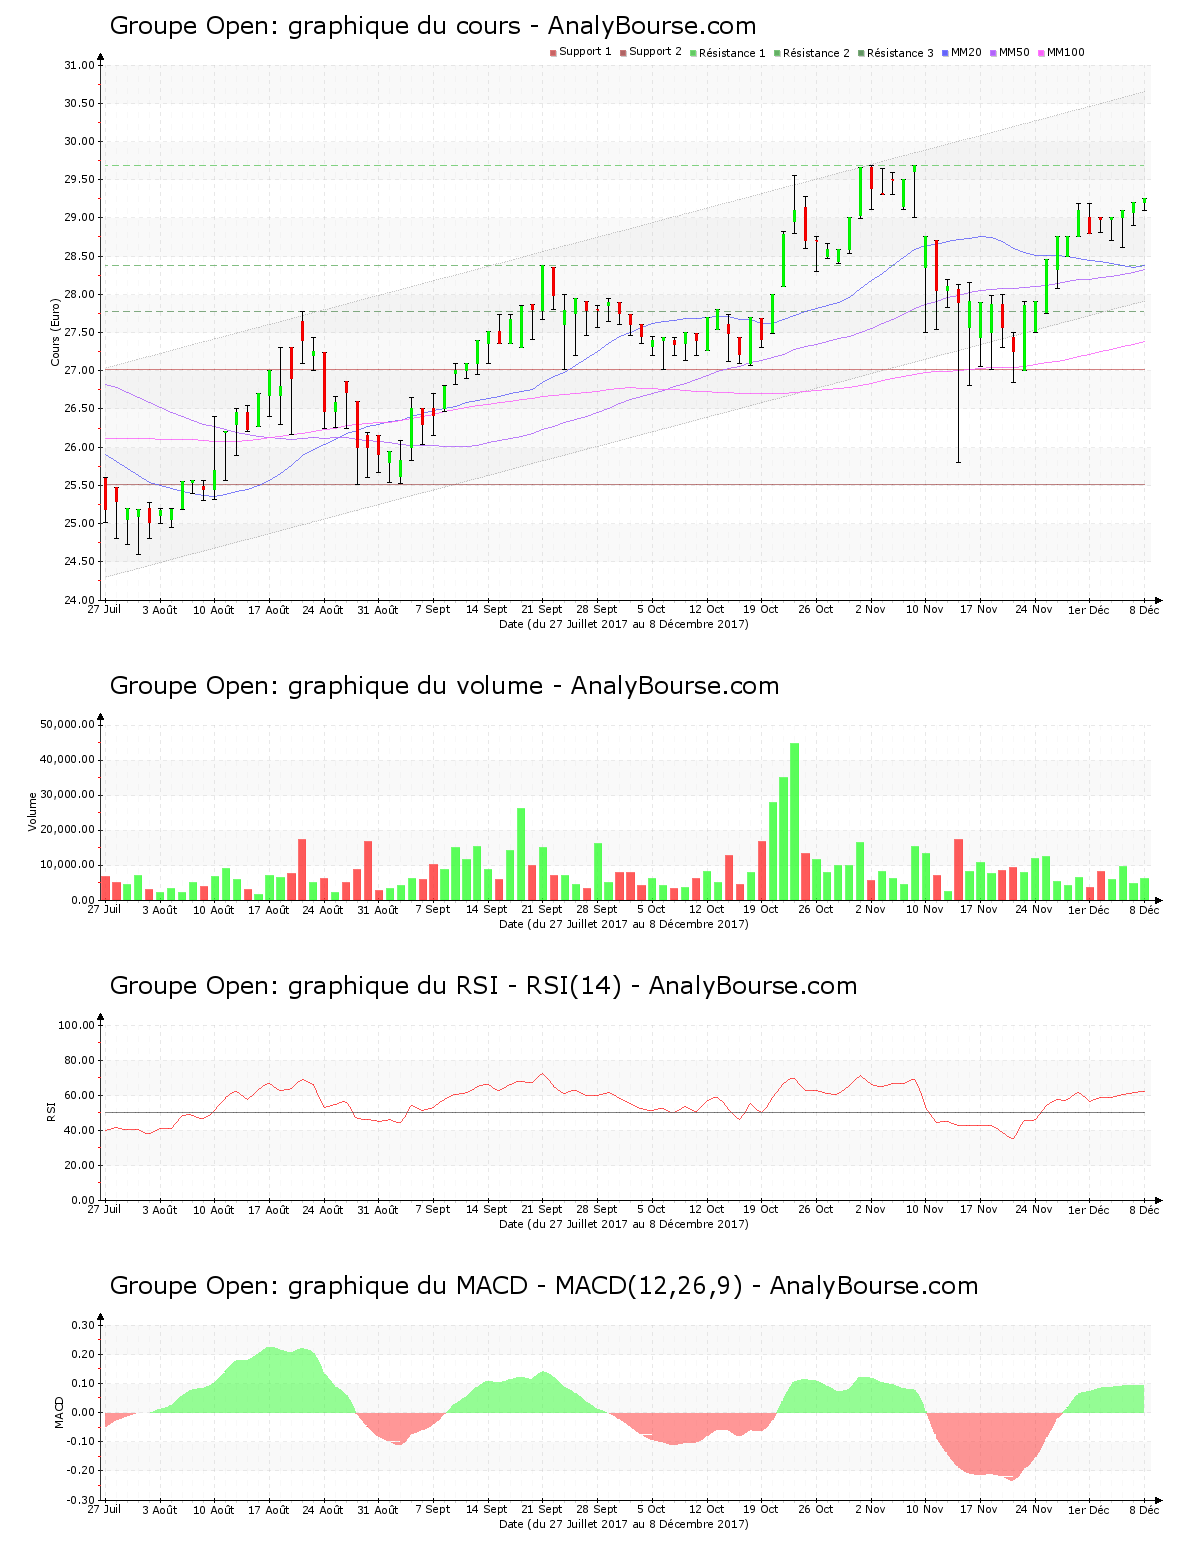Click '7 Sept' date on RSI chart
This screenshot has width=1200, height=1550.
click(432, 1210)
